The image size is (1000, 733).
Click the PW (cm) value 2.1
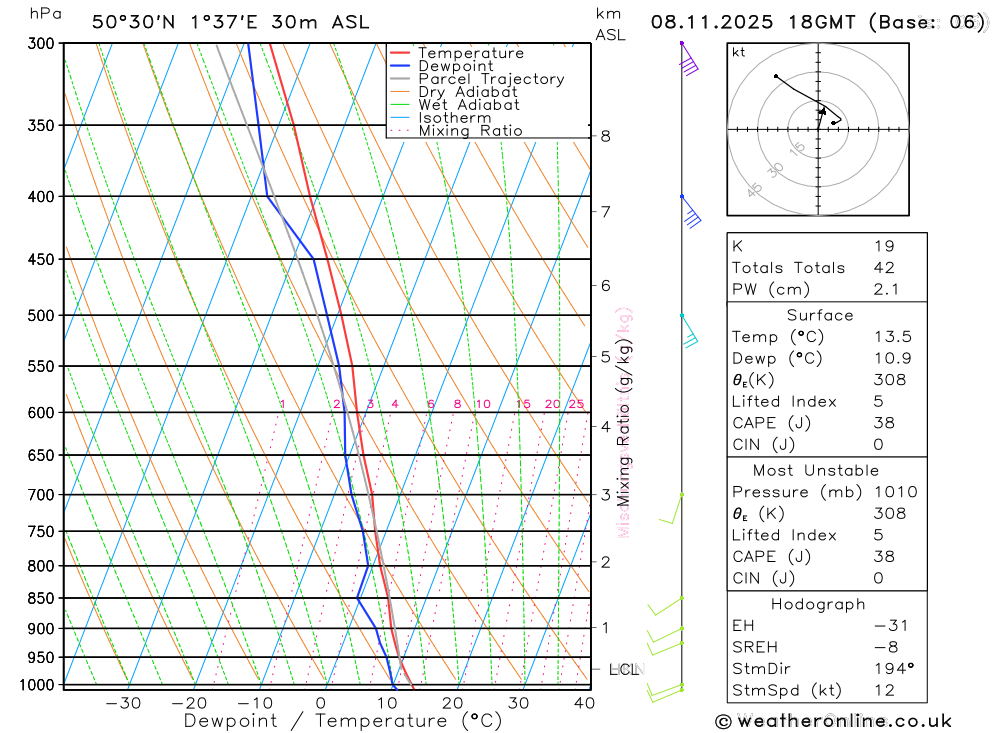[x=886, y=290]
